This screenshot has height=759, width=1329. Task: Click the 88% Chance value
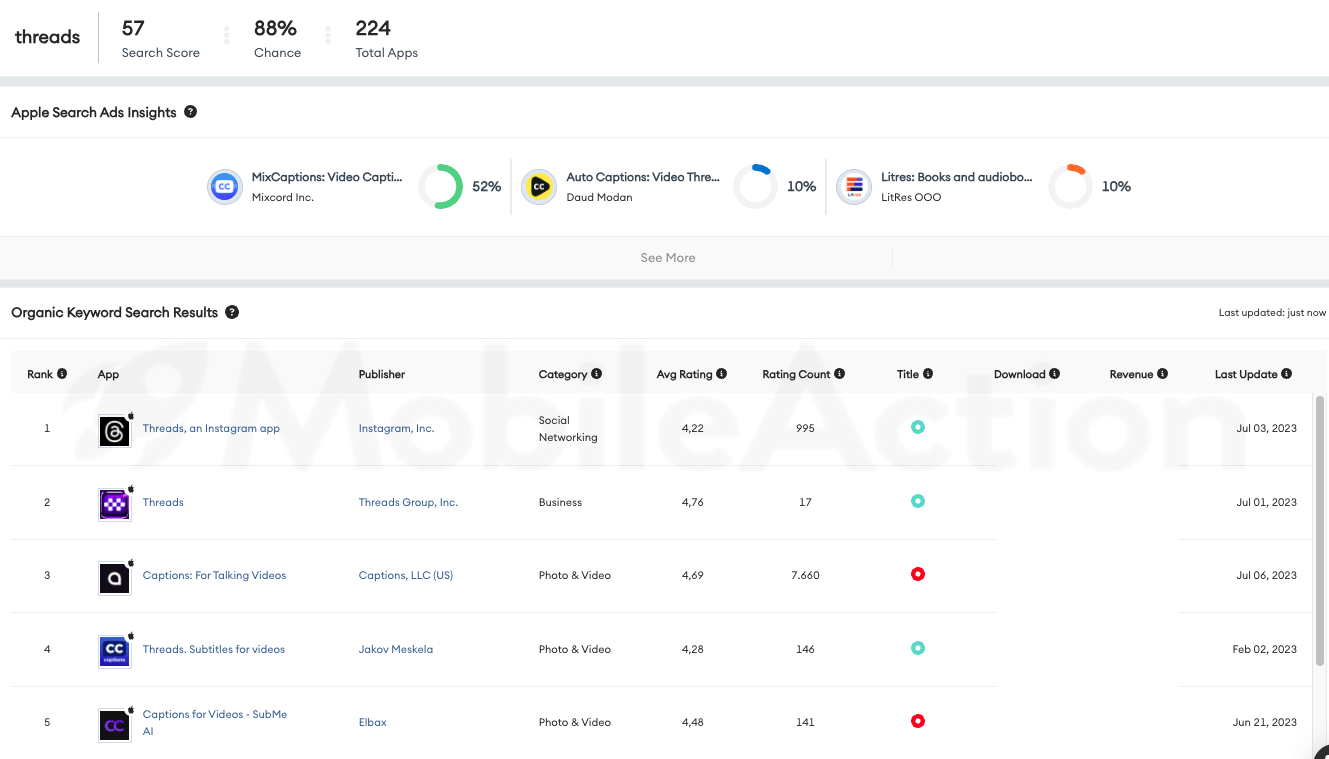coord(276,28)
